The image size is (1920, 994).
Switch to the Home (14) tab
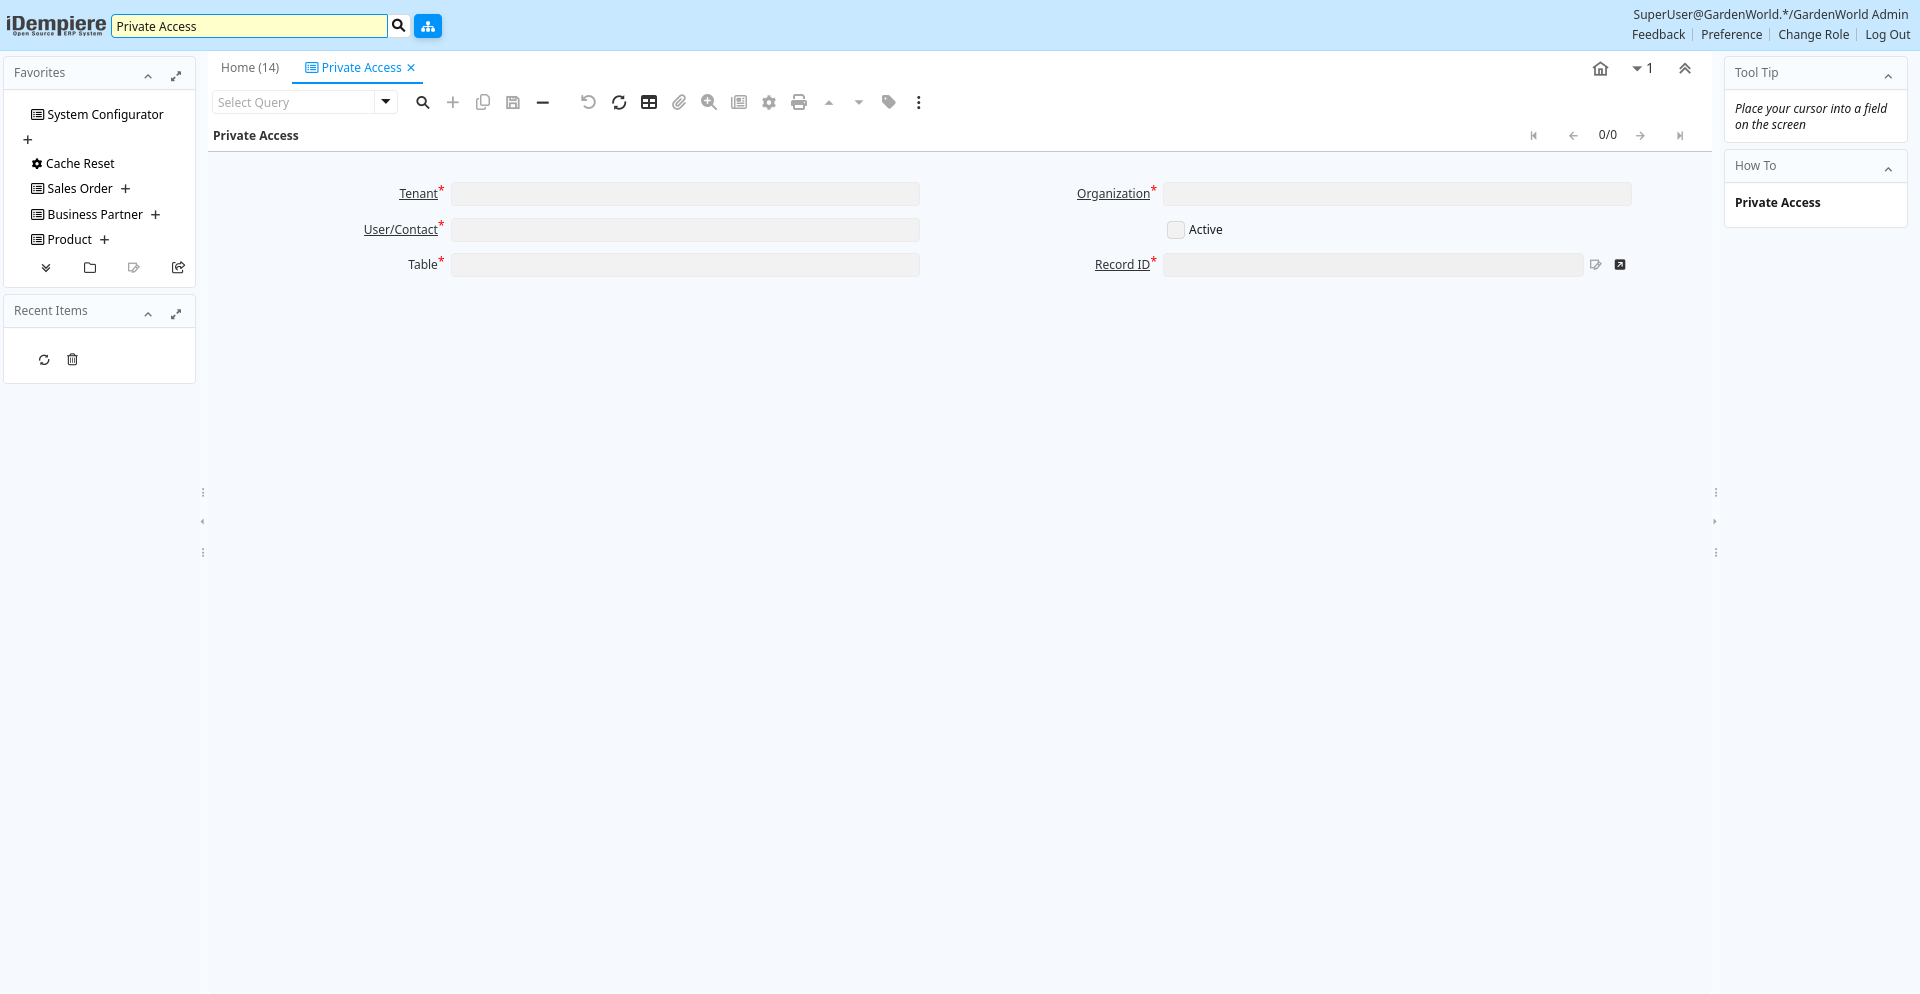pyautogui.click(x=250, y=68)
